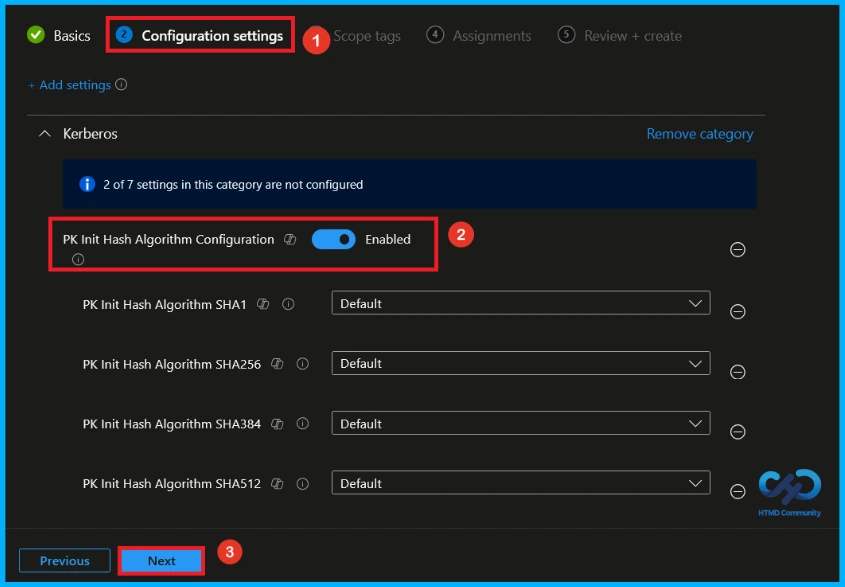Image resolution: width=845 pixels, height=587 pixels.
Task: Show info for PK Init Hash Algorithm SHA256
Action: pos(303,364)
